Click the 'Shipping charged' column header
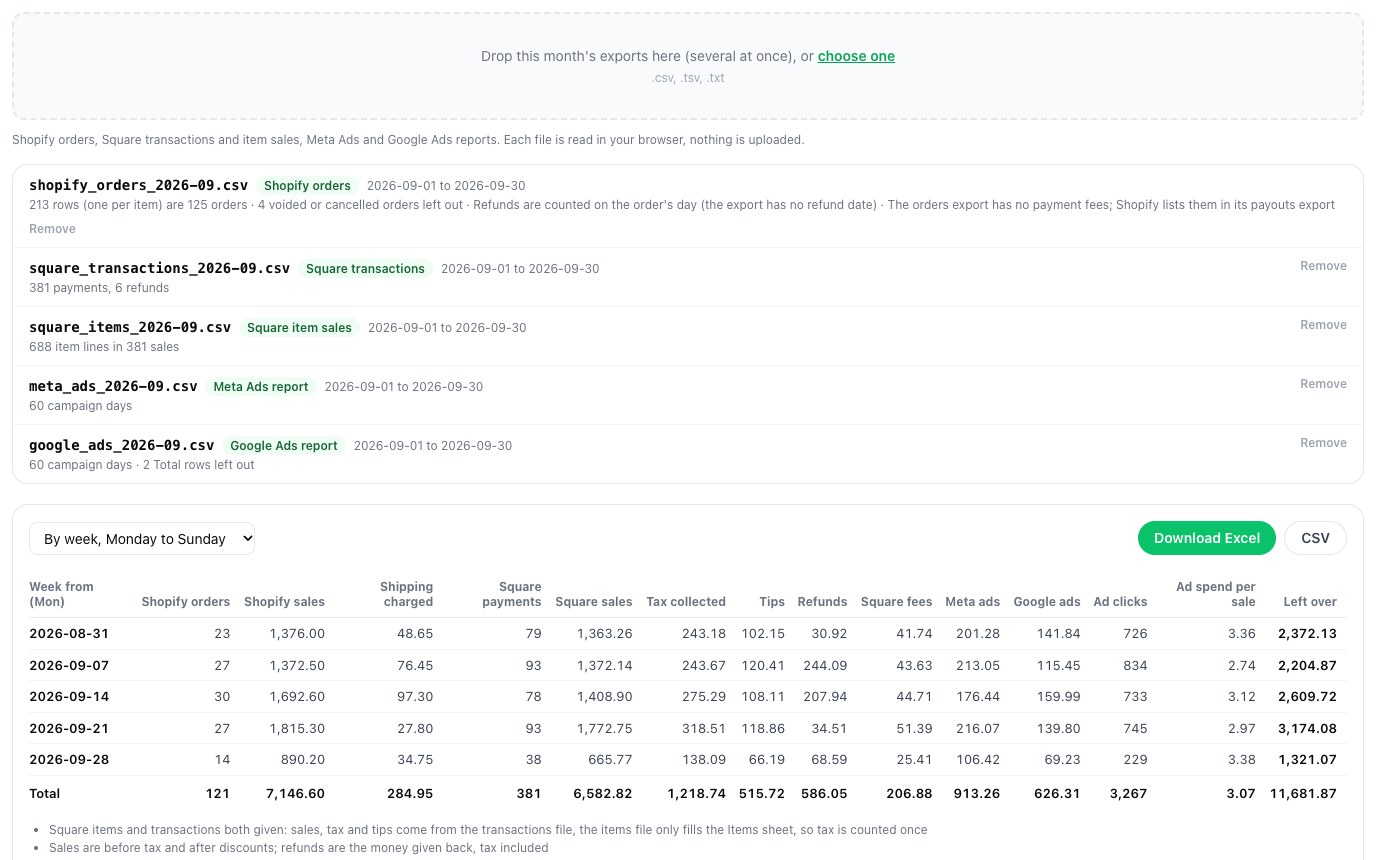Image resolution: width=1376 pixels, height=860 pixels. pyautogui.click(x=406, y=594)
